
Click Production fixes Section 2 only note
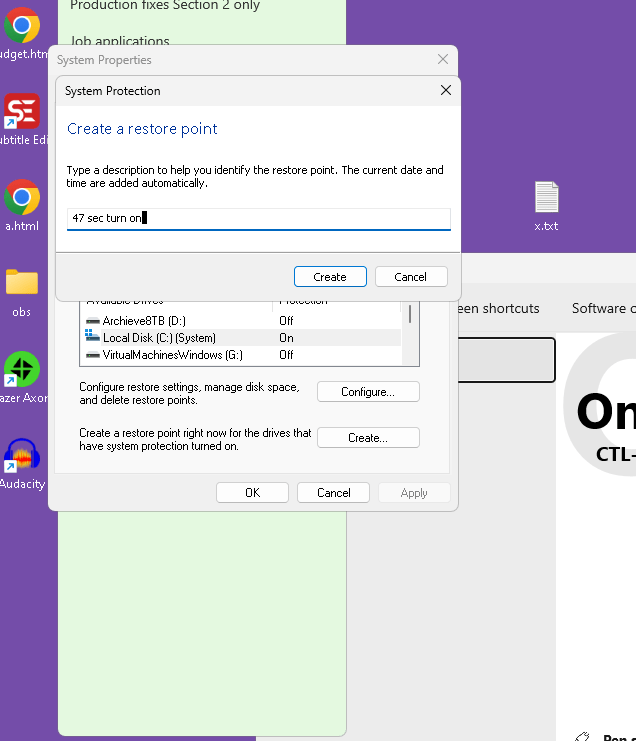coord(165,6)
